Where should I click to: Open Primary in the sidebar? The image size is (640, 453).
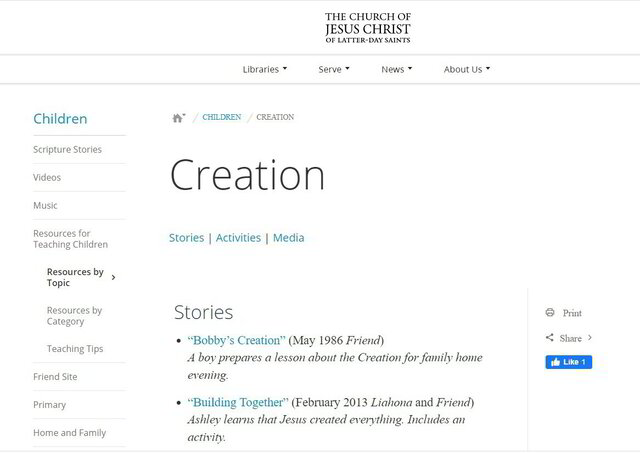pyautogui.click(x=49, y=405)
